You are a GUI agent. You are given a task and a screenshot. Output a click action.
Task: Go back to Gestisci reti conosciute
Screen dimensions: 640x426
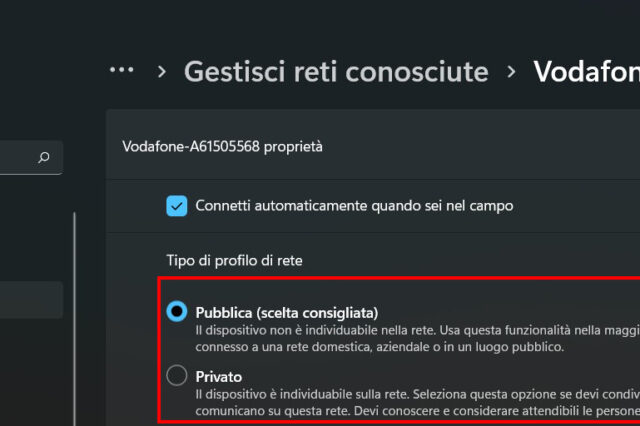336,72
